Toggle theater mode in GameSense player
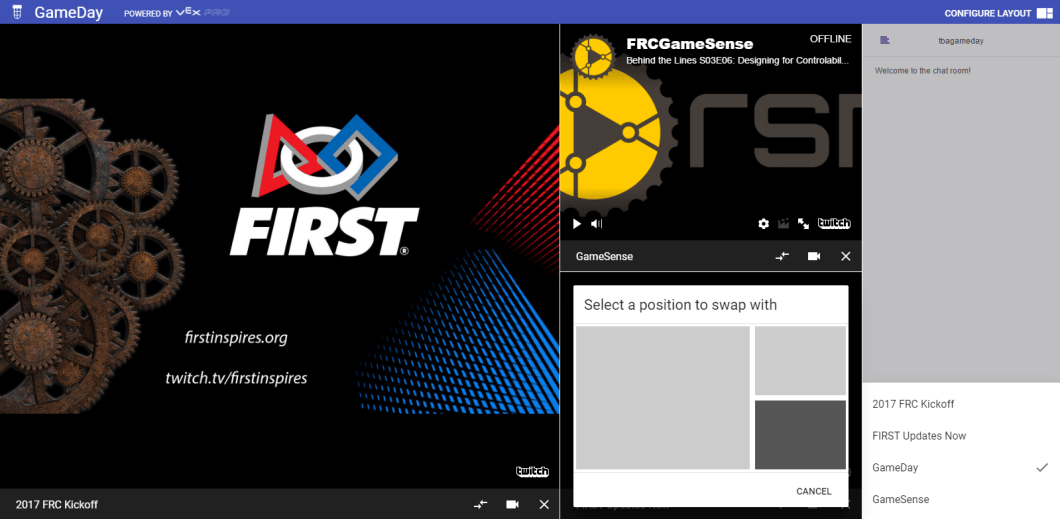1060x519 pixels. (x=784, y=224)
